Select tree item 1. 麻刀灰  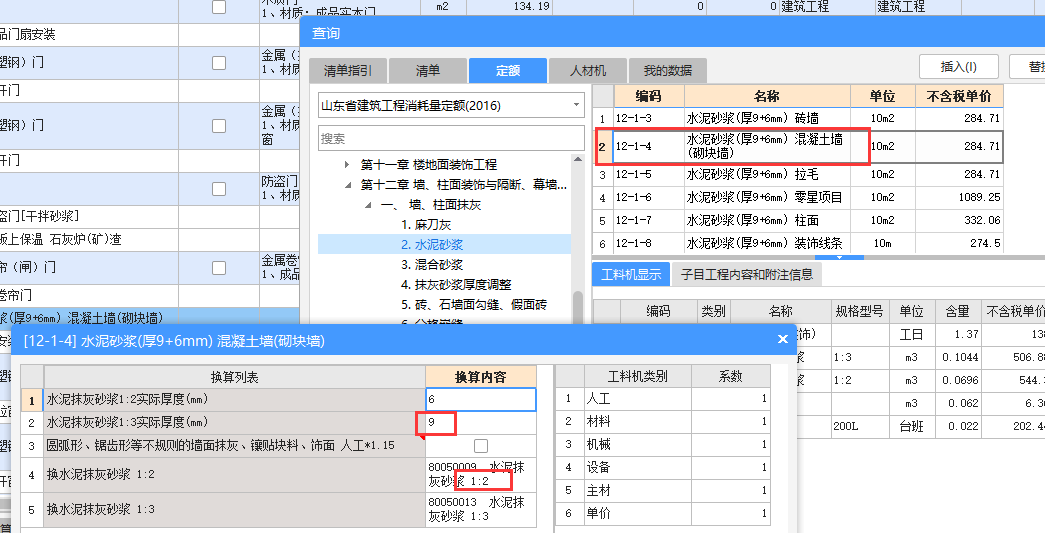coord(427,225)
